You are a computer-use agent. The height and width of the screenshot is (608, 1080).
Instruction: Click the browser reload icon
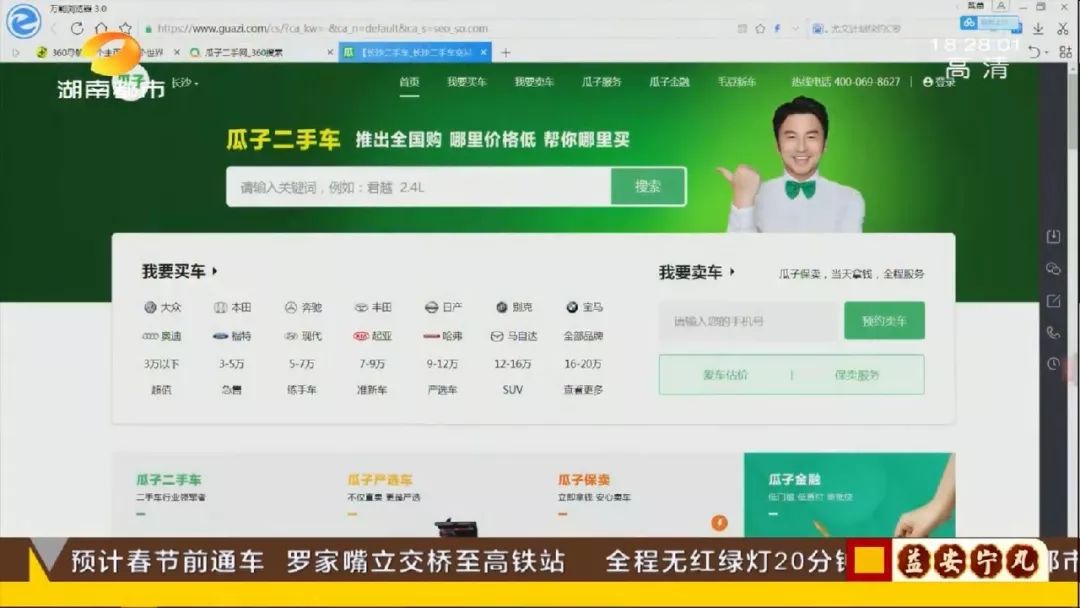(x=77, y=28)
